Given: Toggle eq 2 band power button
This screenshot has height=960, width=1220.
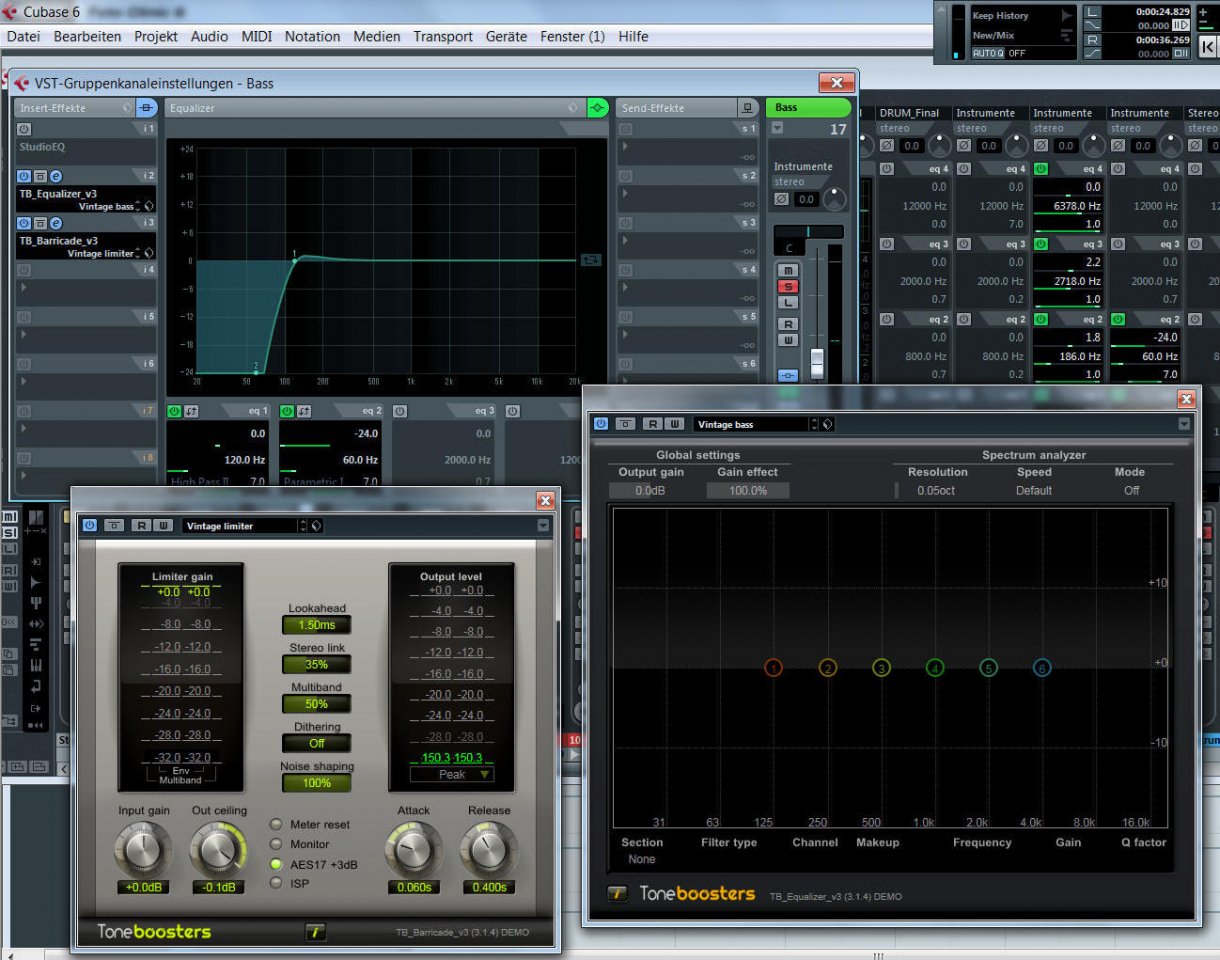Looking at the screenshot, I should coord(287,411).
